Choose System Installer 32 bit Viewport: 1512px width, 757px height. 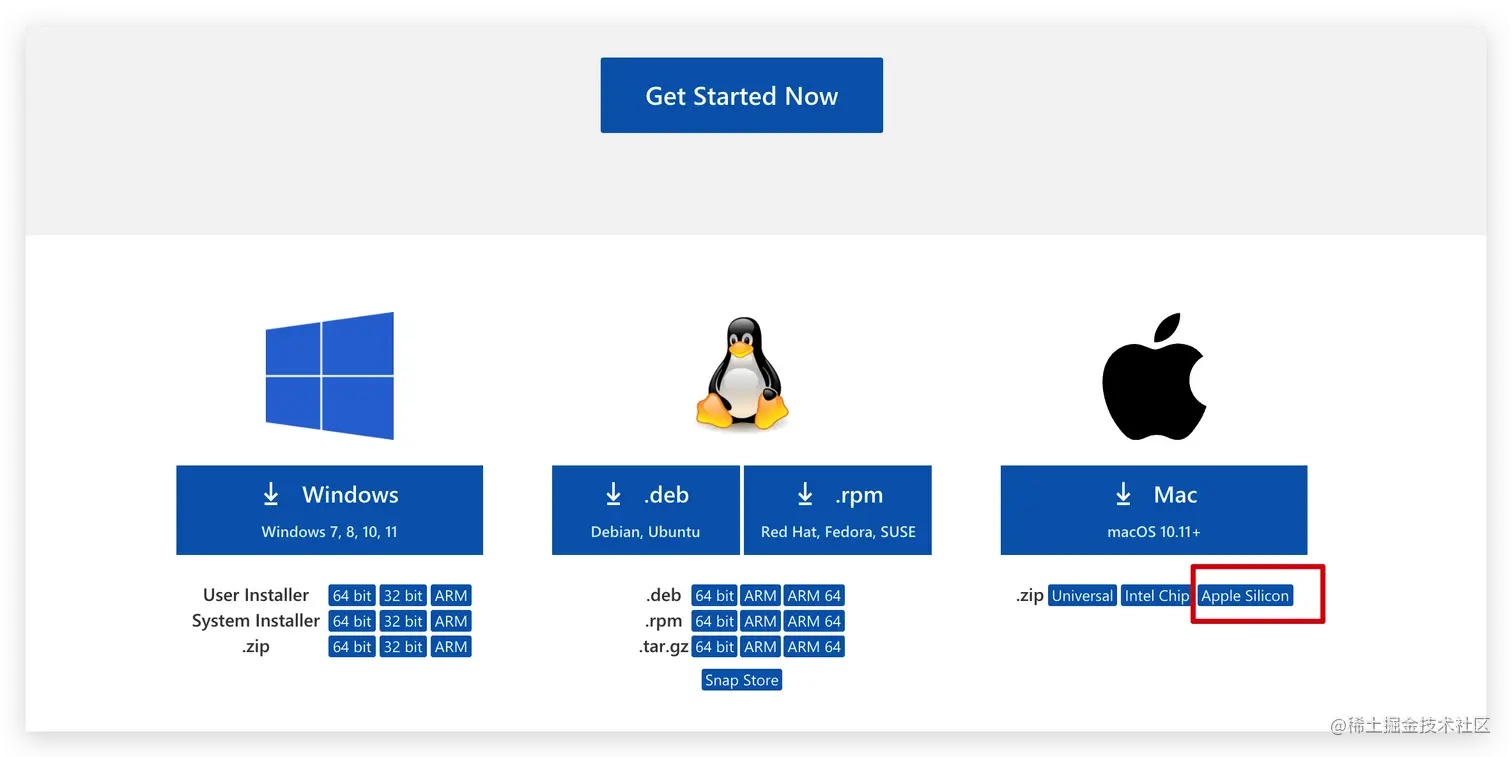[x=403, y=621]
